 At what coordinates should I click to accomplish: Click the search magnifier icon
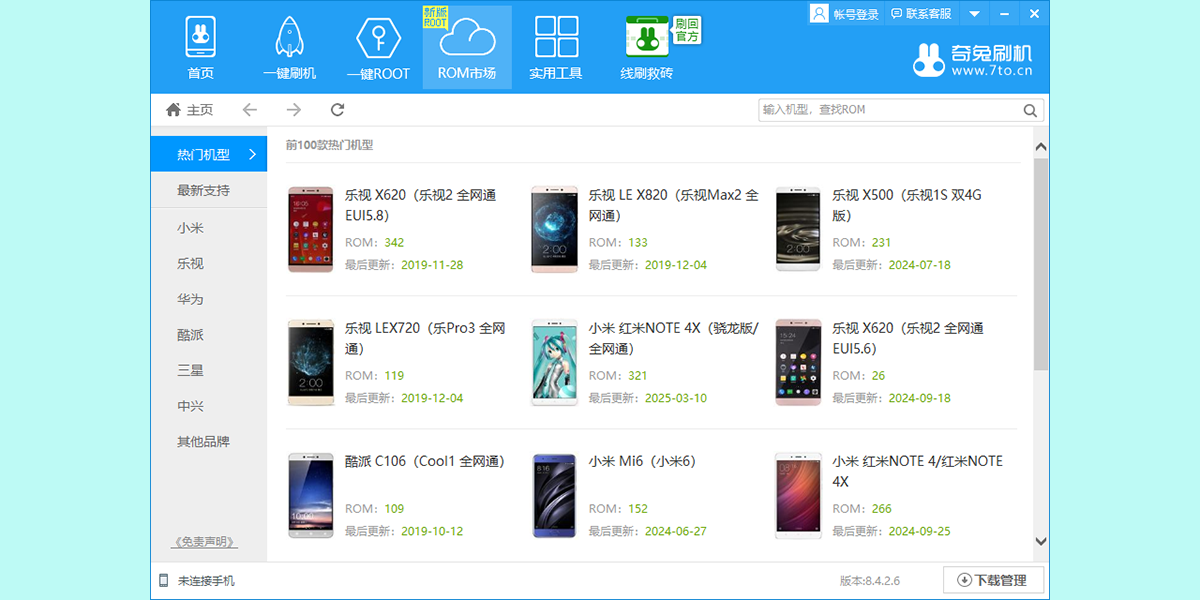tap(1030, 110)
